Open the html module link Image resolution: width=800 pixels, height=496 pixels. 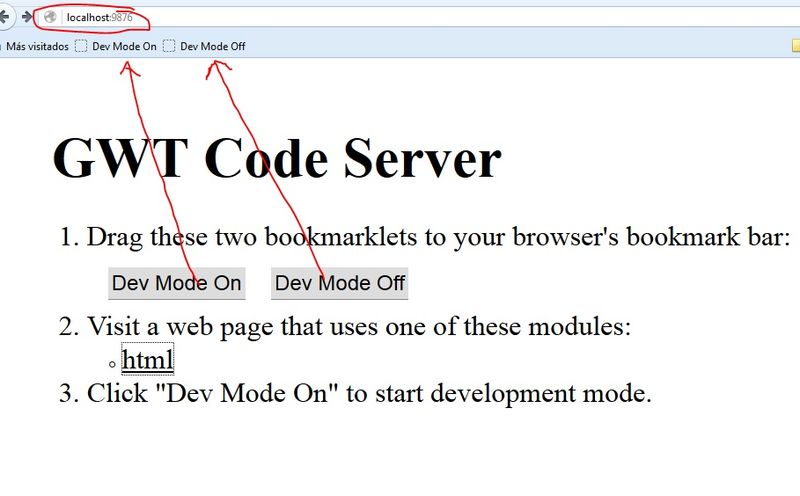pos(147,359)
